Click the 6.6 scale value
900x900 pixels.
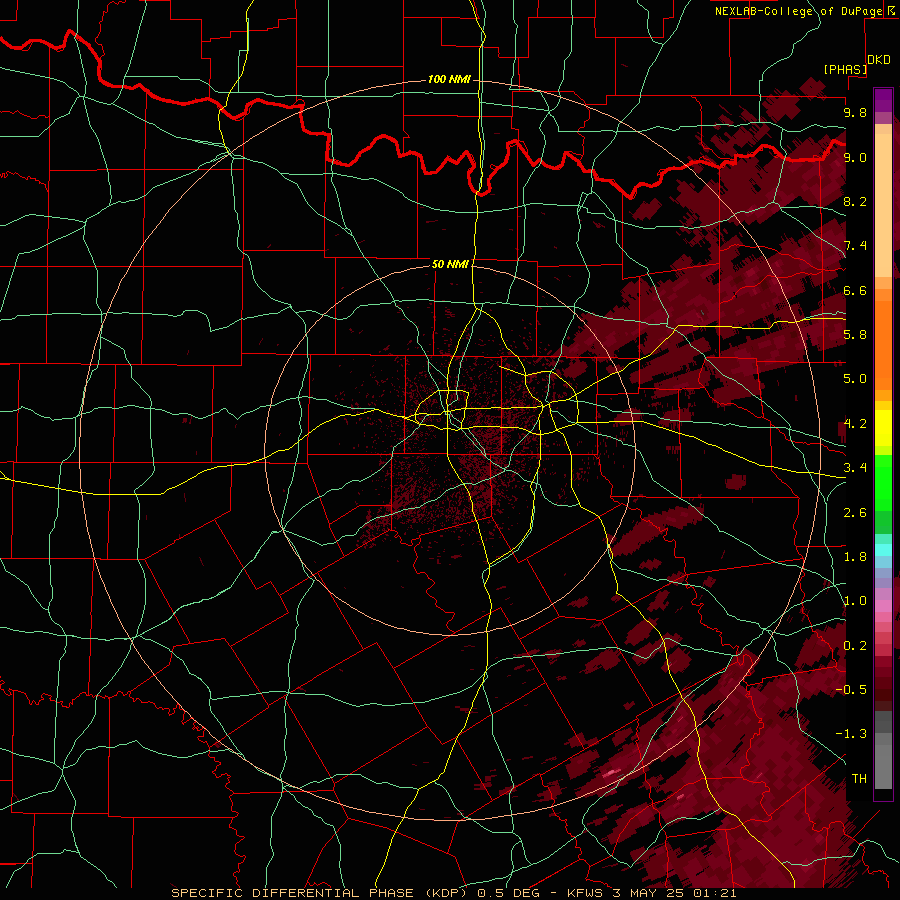click(x=855, y=290)
